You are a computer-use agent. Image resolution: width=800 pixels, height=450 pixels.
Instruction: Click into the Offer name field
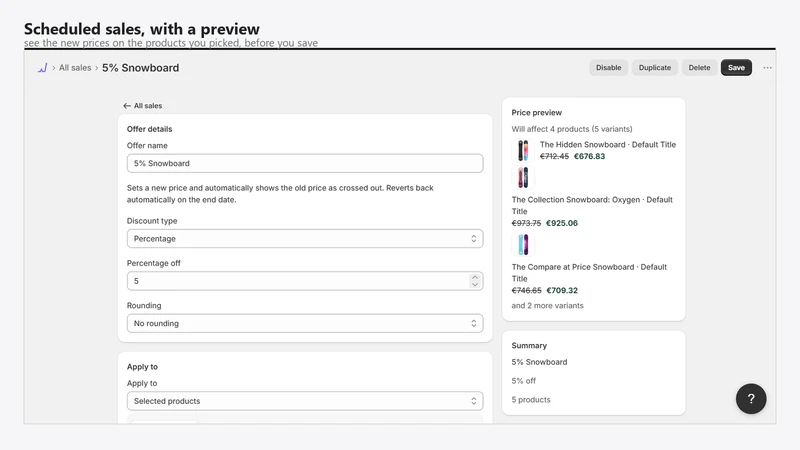pyautogui.click(x=305, y=163)
